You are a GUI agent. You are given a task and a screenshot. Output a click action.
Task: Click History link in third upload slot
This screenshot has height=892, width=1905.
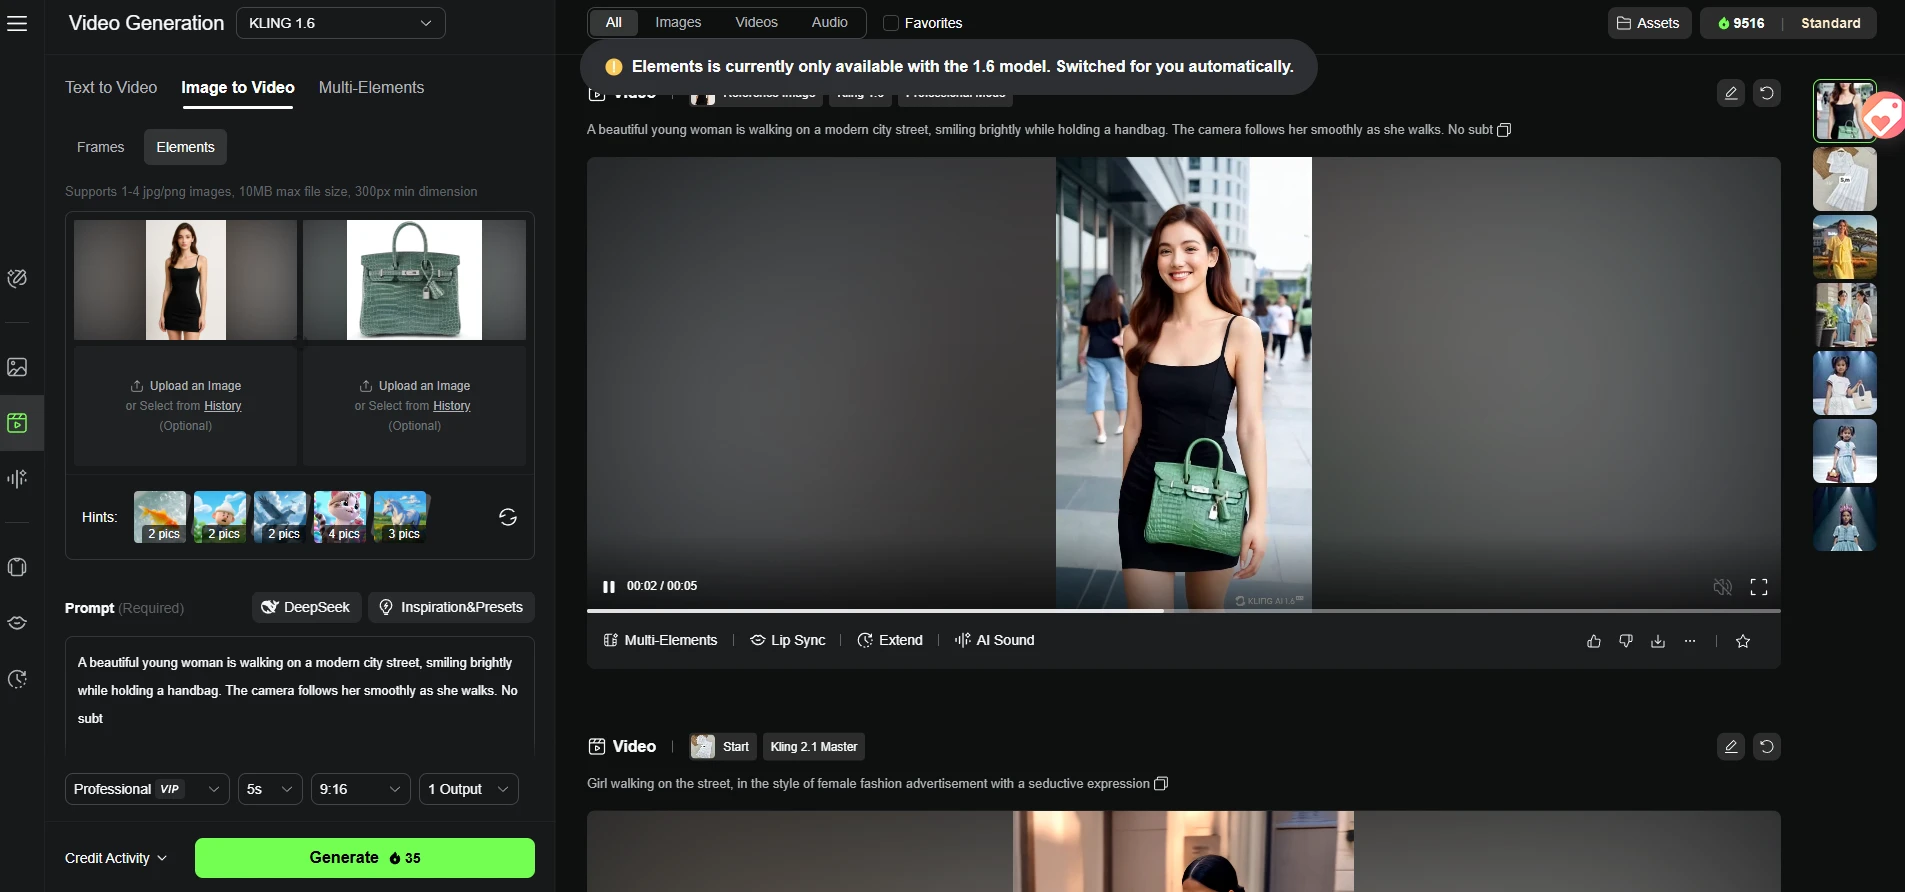[x=222, y=406]
